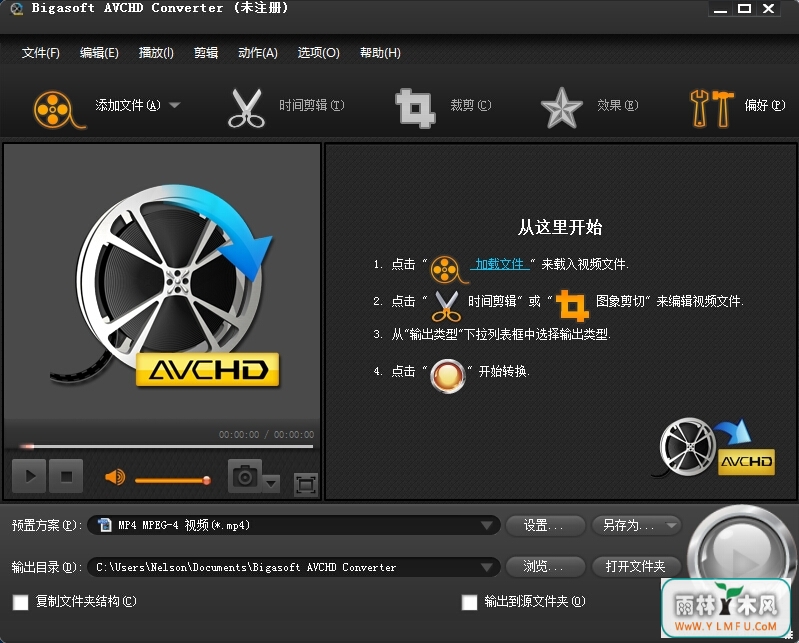This screenshot has width=799, height=643.
Task: Click the Effect star icon
Action: pos(561,108)
